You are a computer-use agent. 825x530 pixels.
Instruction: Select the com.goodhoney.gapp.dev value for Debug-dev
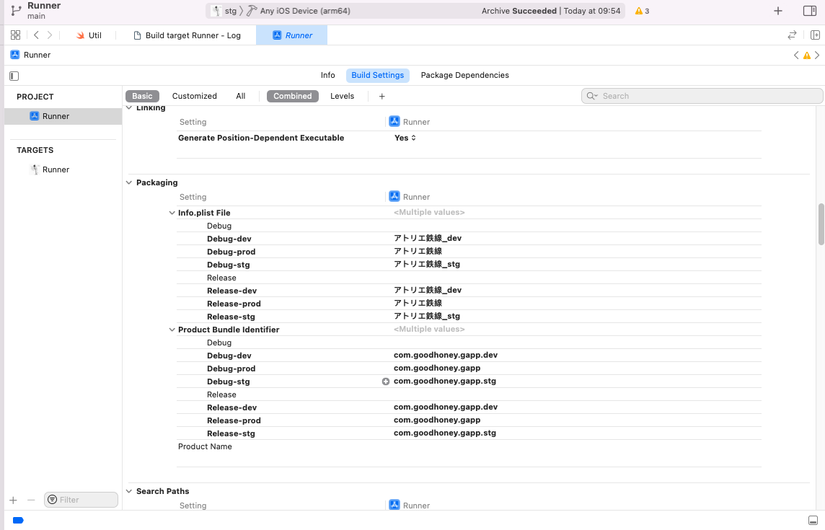point(446,355)
